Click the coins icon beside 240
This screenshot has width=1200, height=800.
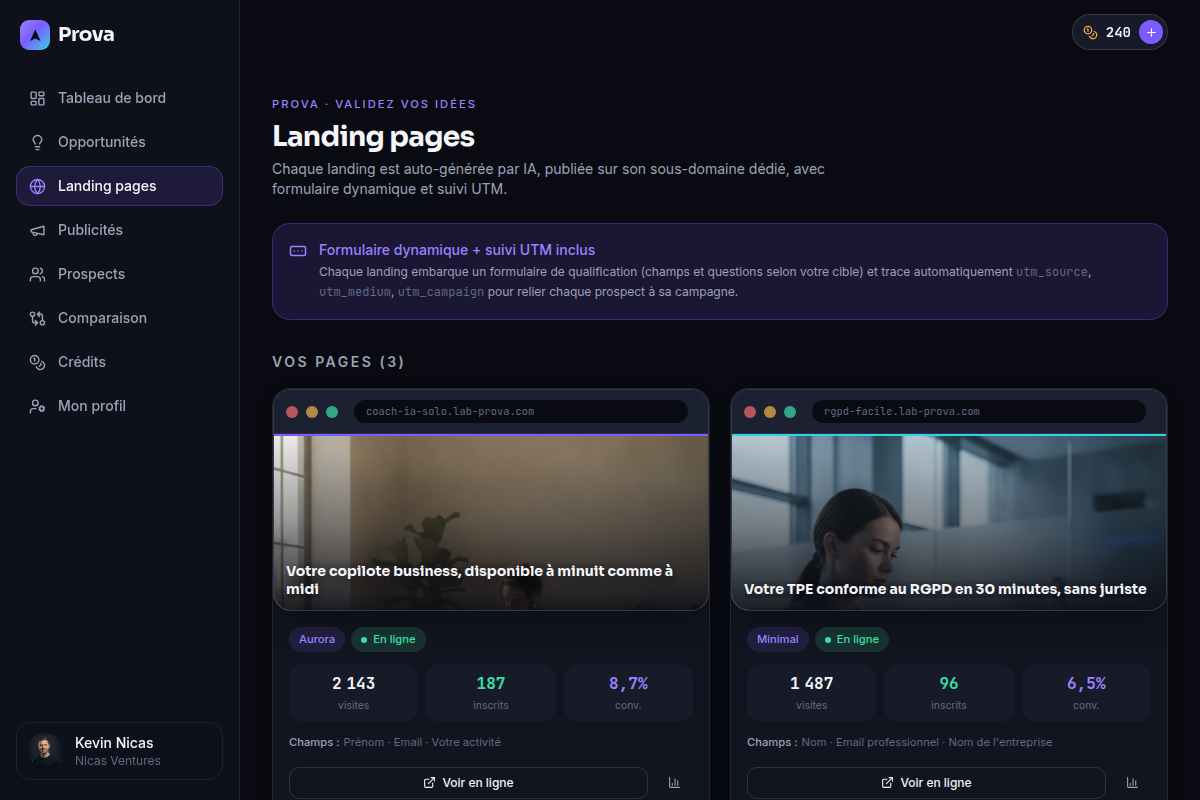(1090, 32)
